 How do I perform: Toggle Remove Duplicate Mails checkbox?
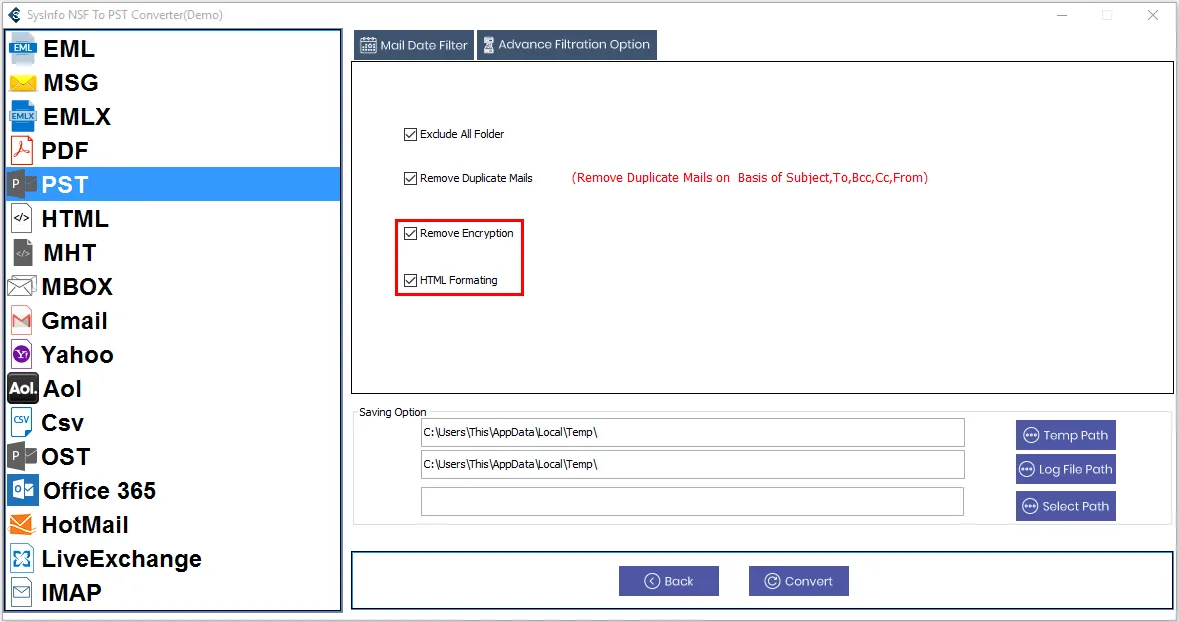coord(410,178)
